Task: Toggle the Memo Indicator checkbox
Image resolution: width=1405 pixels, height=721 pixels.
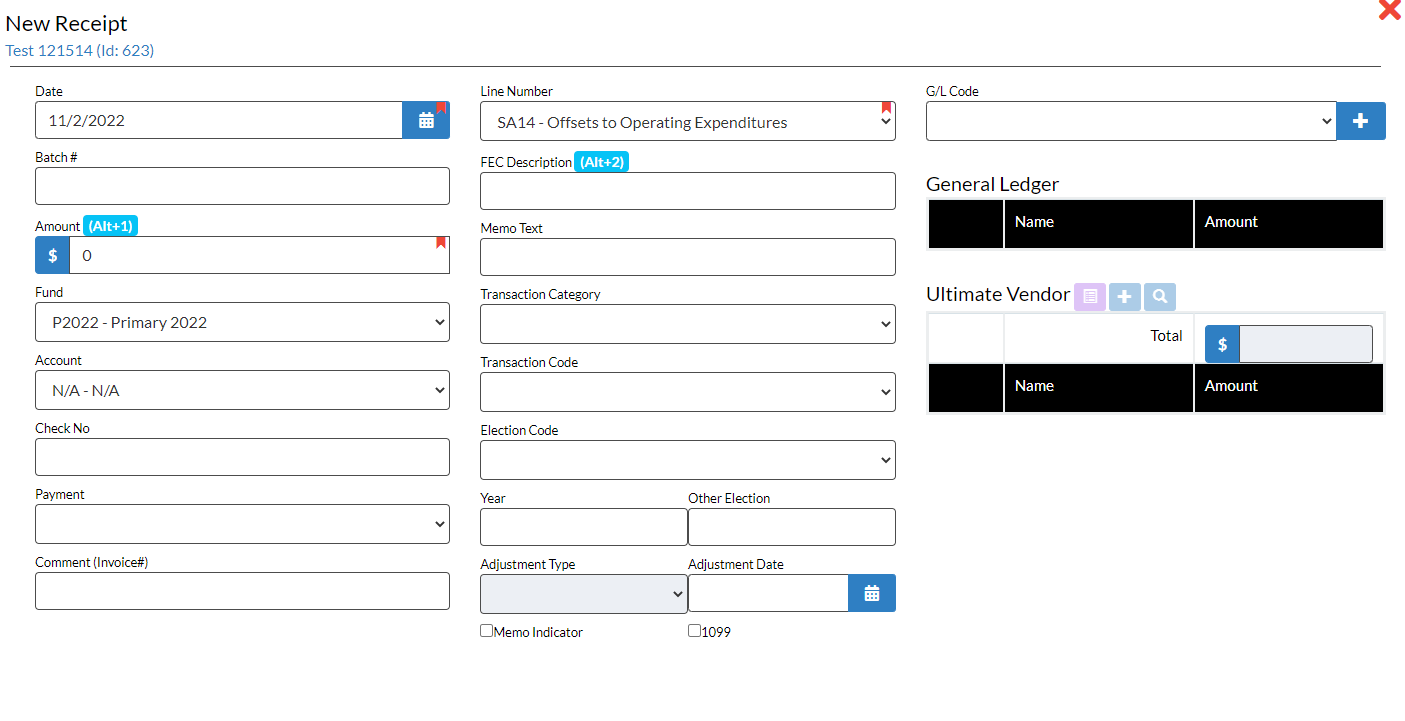Action: pyautogui.click(x=487, y=631)
